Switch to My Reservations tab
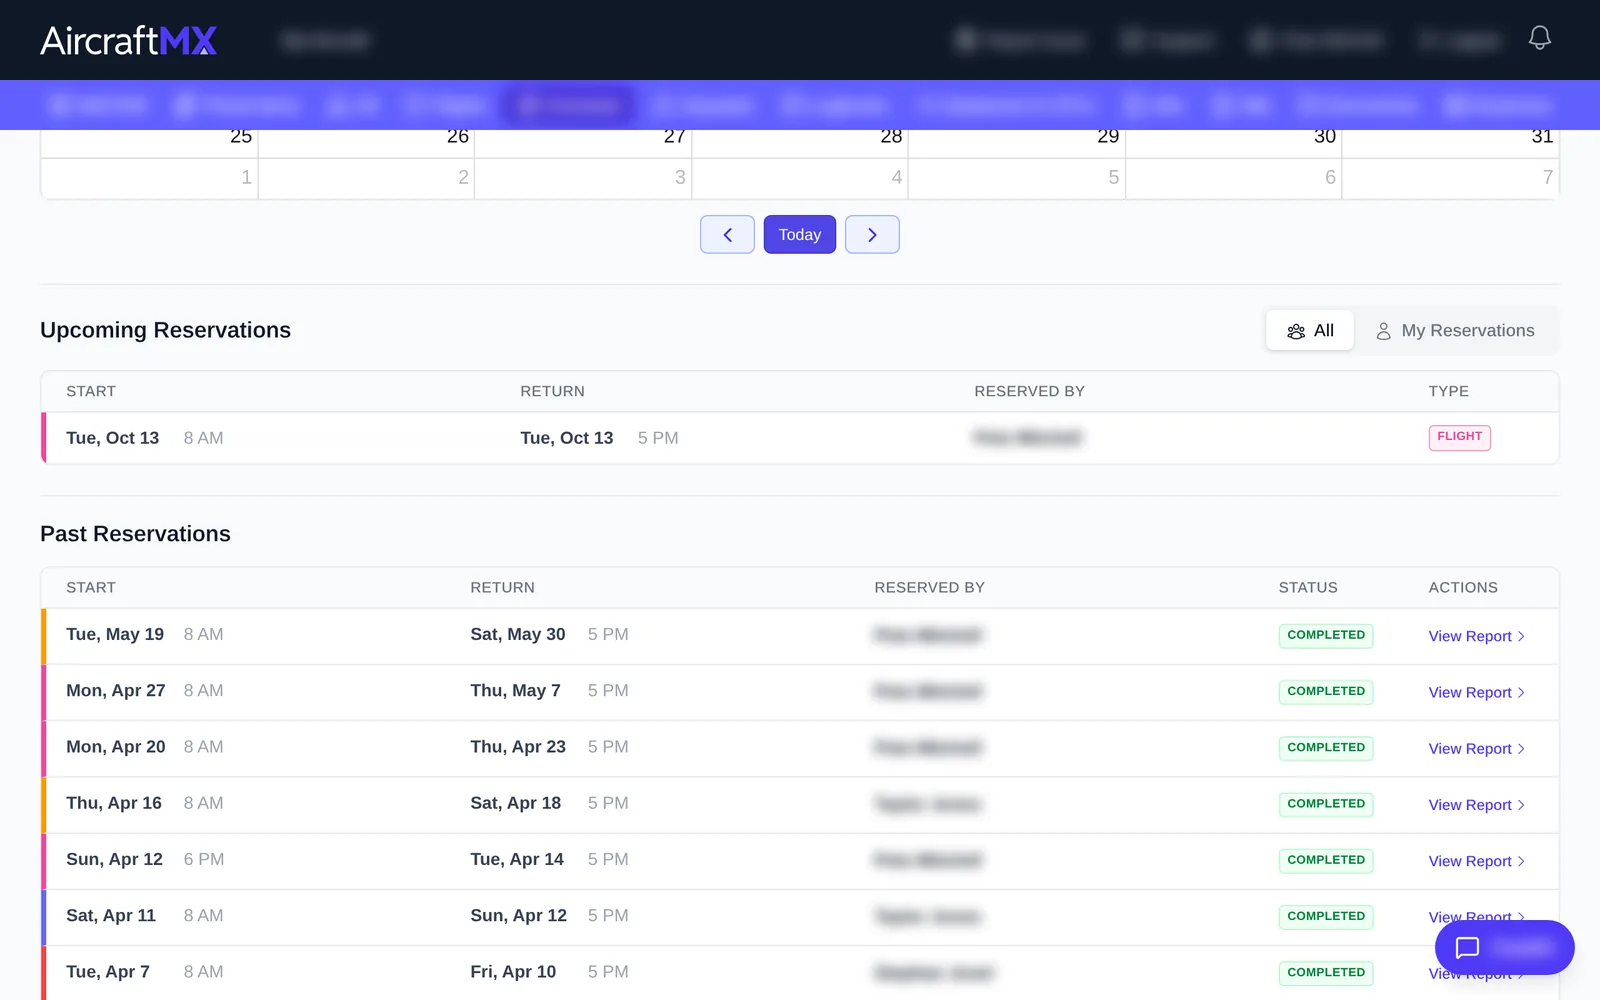The image size is (1600, 1000). click(1456, 330)
